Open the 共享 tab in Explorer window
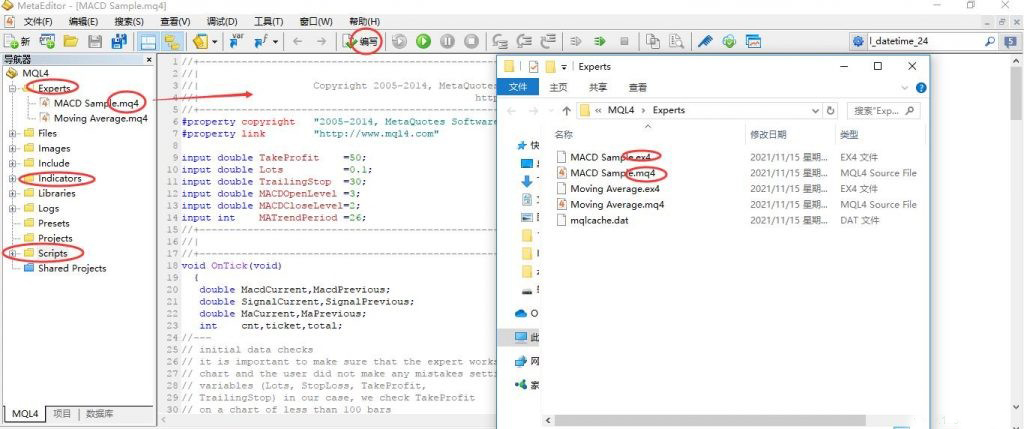The width and height of the screenshot is (1024, 429). [598, 87]
